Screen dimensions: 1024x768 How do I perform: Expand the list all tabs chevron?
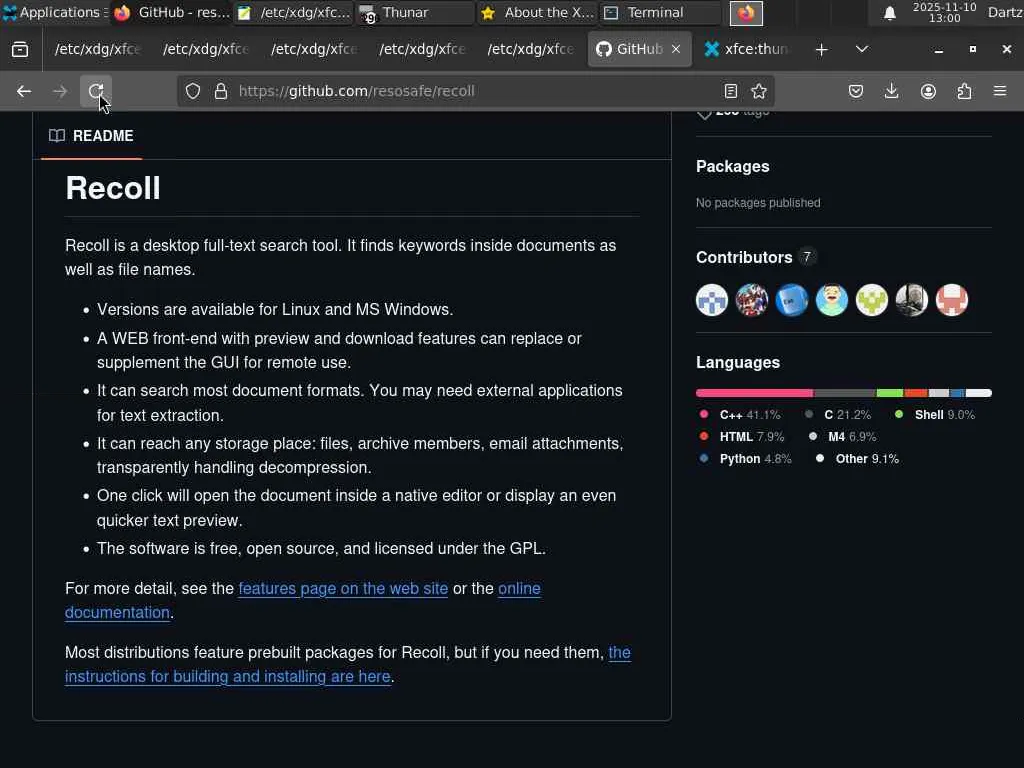[x=862, y=49]
